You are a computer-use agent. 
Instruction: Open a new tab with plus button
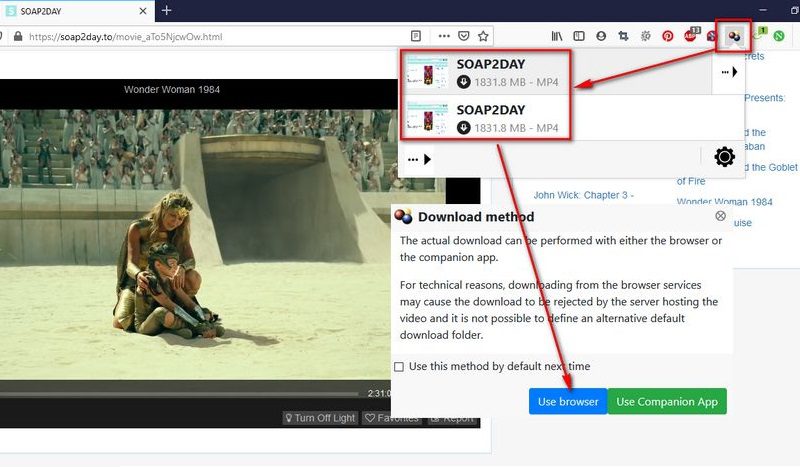166,10
